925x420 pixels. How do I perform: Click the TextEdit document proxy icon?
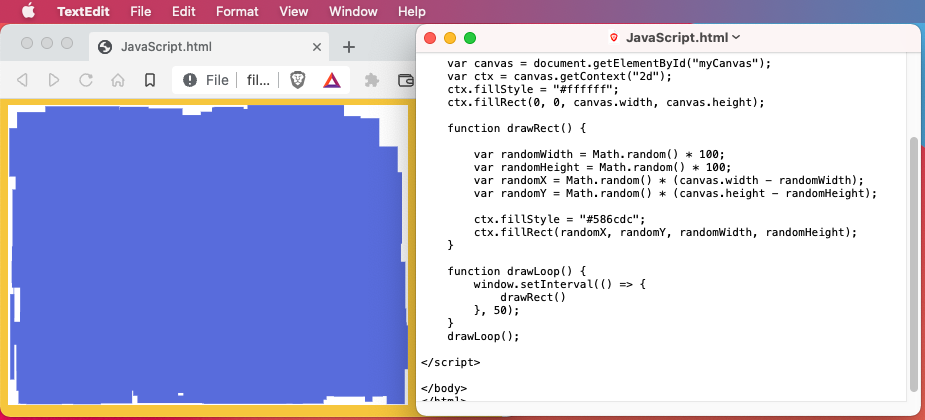click(614, 38)
